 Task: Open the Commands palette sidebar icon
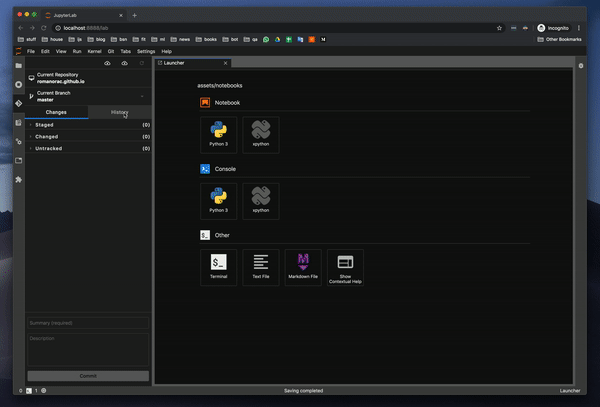point(18,122)
